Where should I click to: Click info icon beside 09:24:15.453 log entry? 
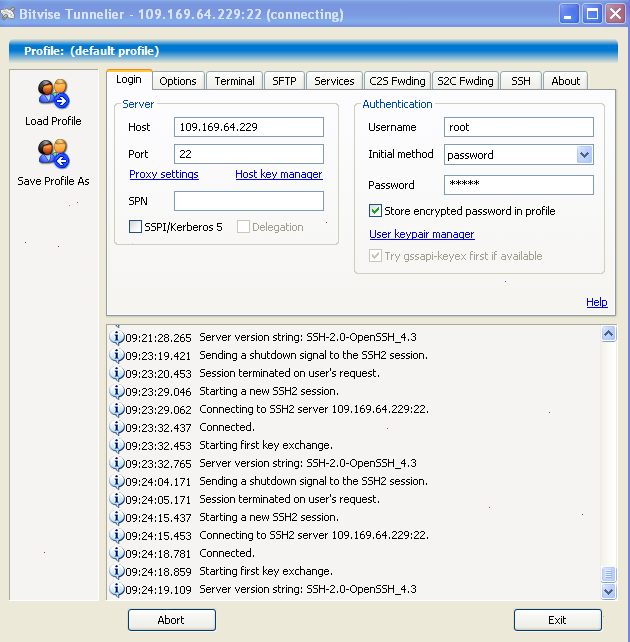coord(117,536)
